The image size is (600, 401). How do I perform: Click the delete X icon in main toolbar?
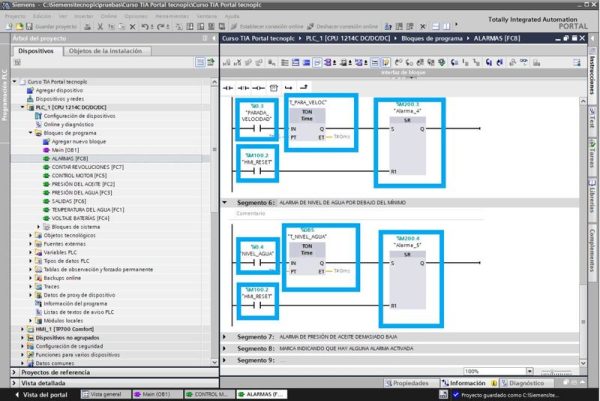tap(132, 26)
